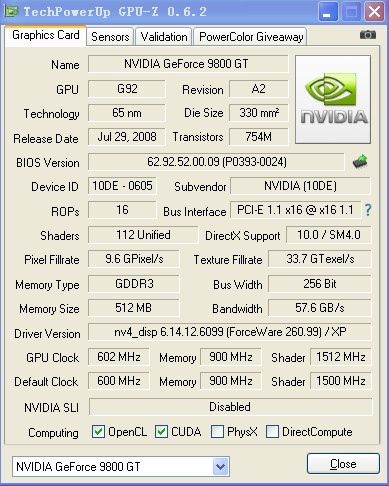Screen dimensions: 389x486
Task: Click the Transistors field 754M
Action: pos(258,137)
